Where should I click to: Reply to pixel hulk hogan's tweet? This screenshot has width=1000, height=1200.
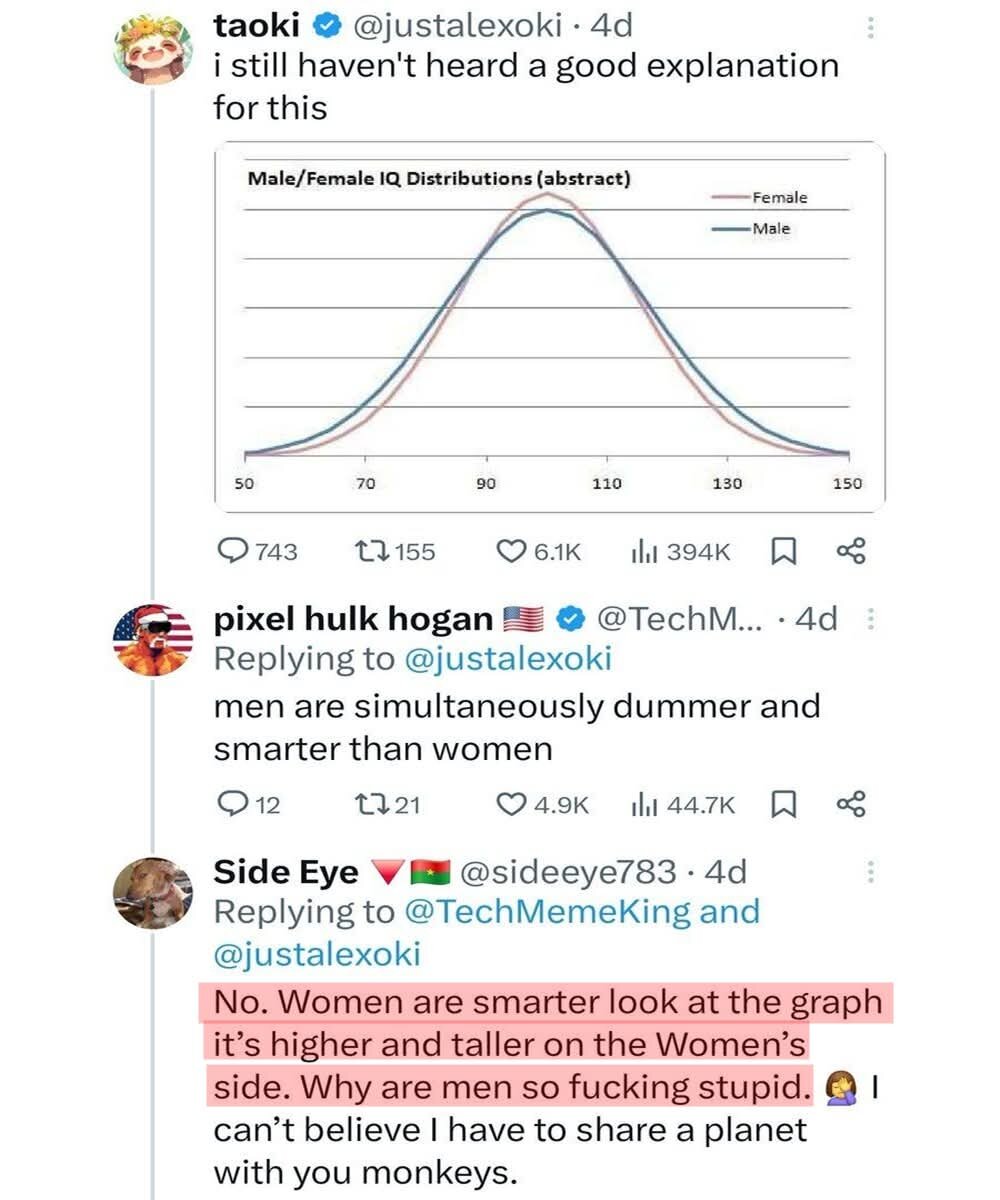click(x=232, y=804)
